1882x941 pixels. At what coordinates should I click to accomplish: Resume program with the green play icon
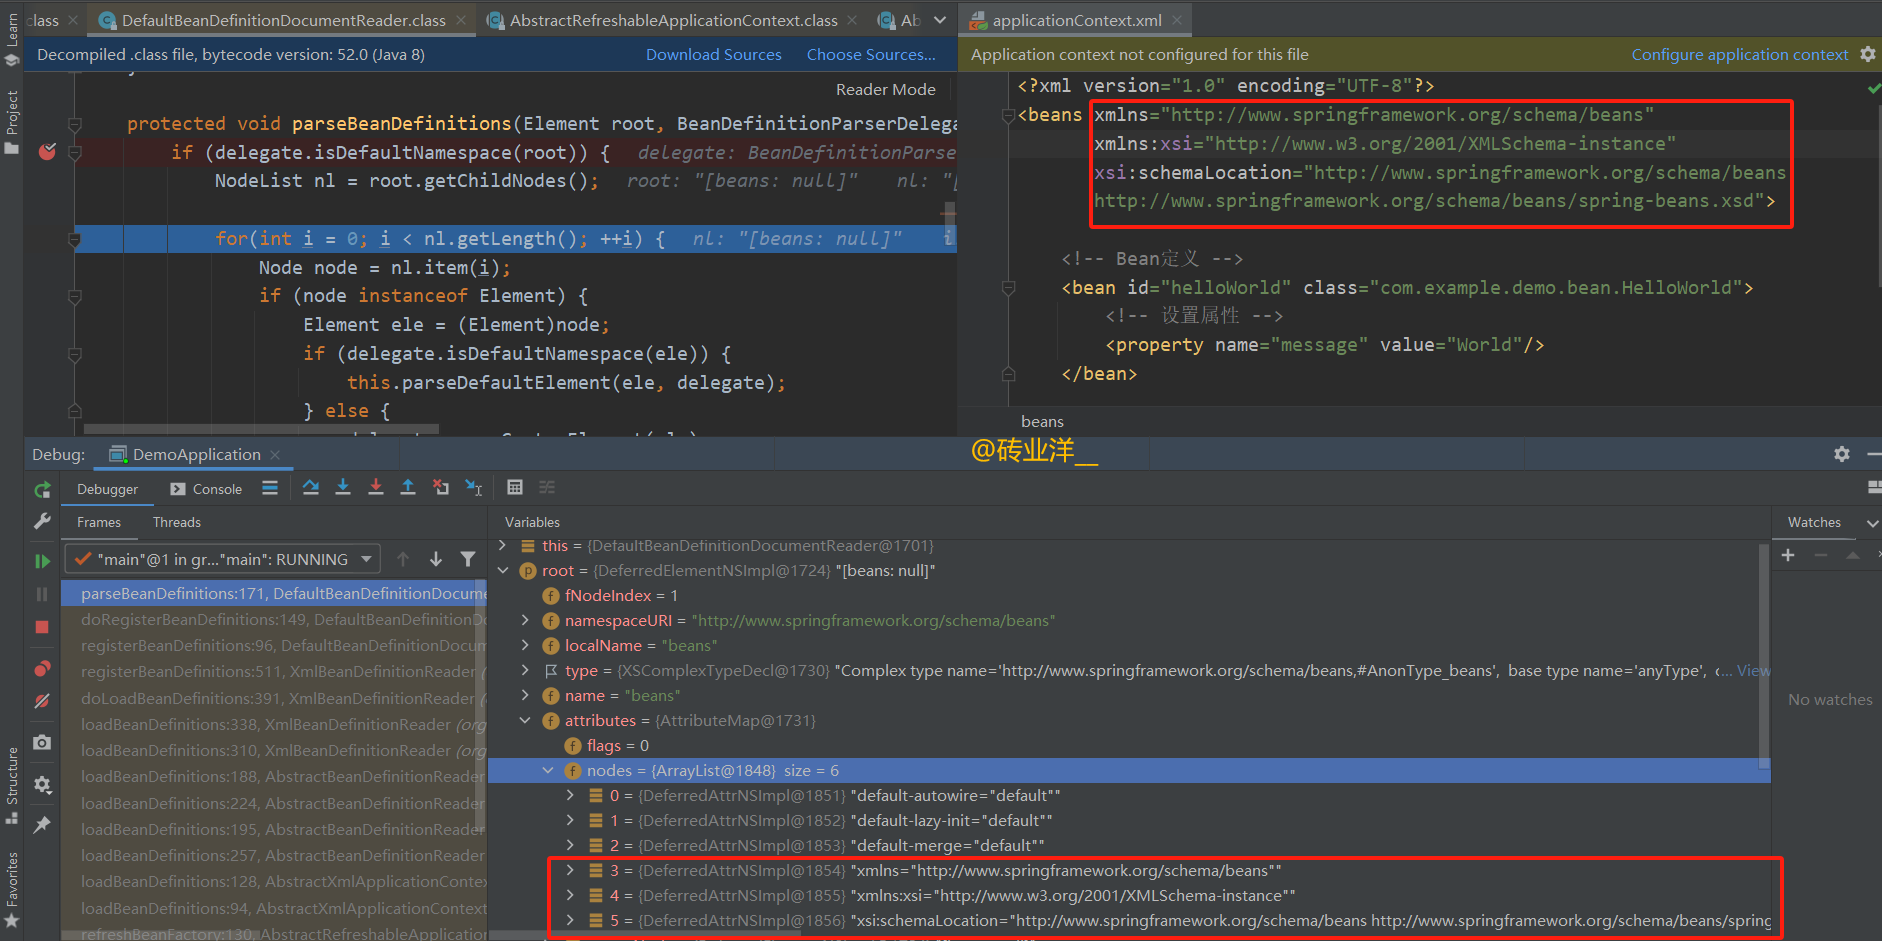coord(42,561)
